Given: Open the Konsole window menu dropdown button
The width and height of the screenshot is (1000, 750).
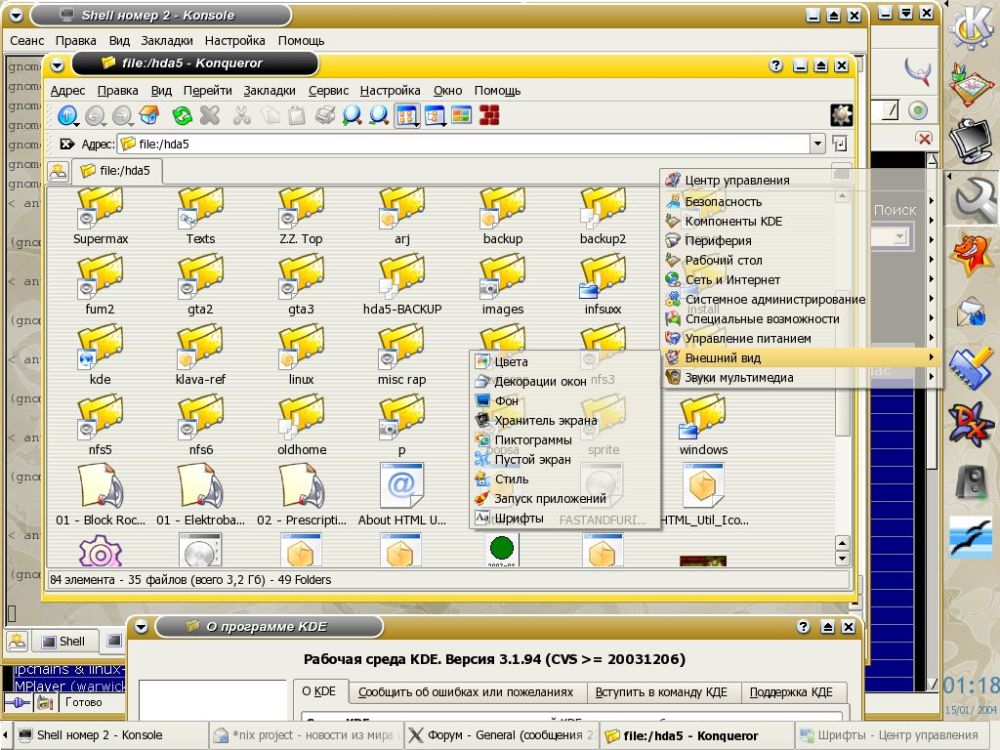Looking at the screenshot, I should click(16, 15).
